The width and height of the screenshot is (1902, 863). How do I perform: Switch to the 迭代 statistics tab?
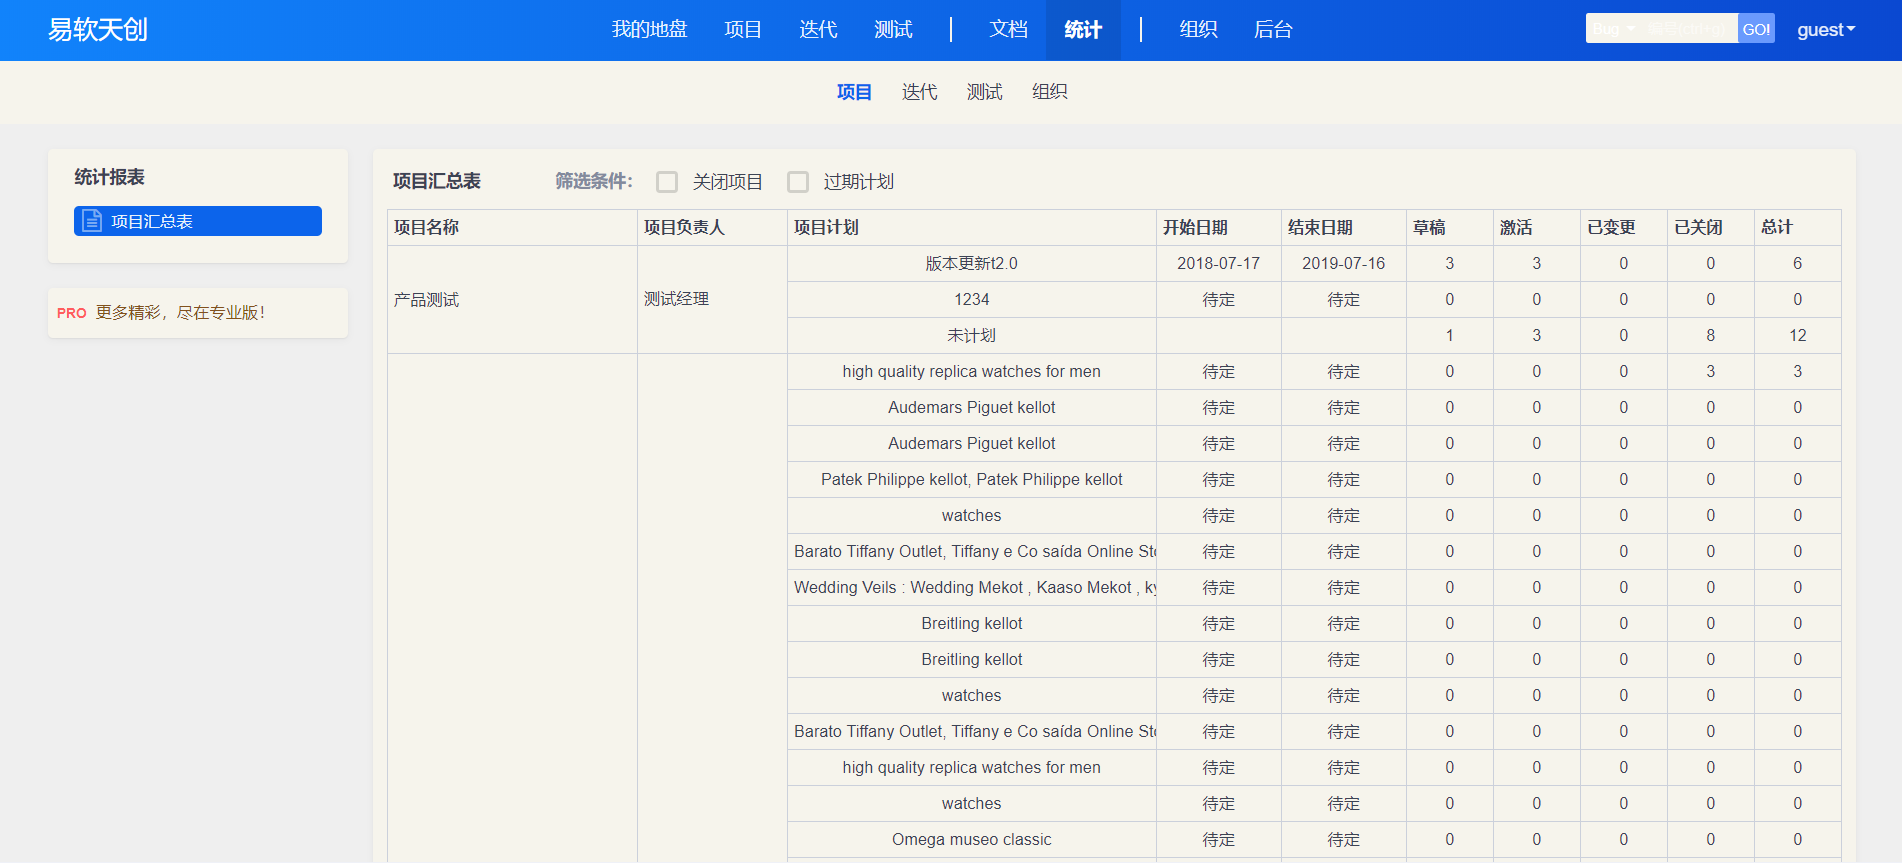[919, 92]
